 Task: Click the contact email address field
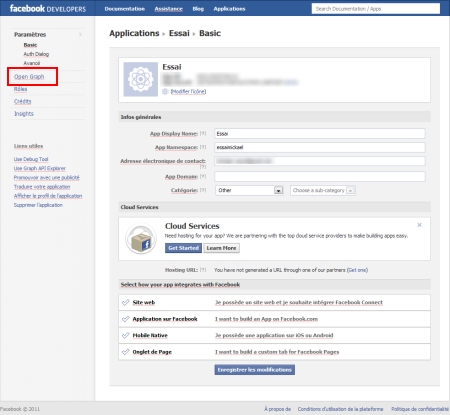click(320, 161)
